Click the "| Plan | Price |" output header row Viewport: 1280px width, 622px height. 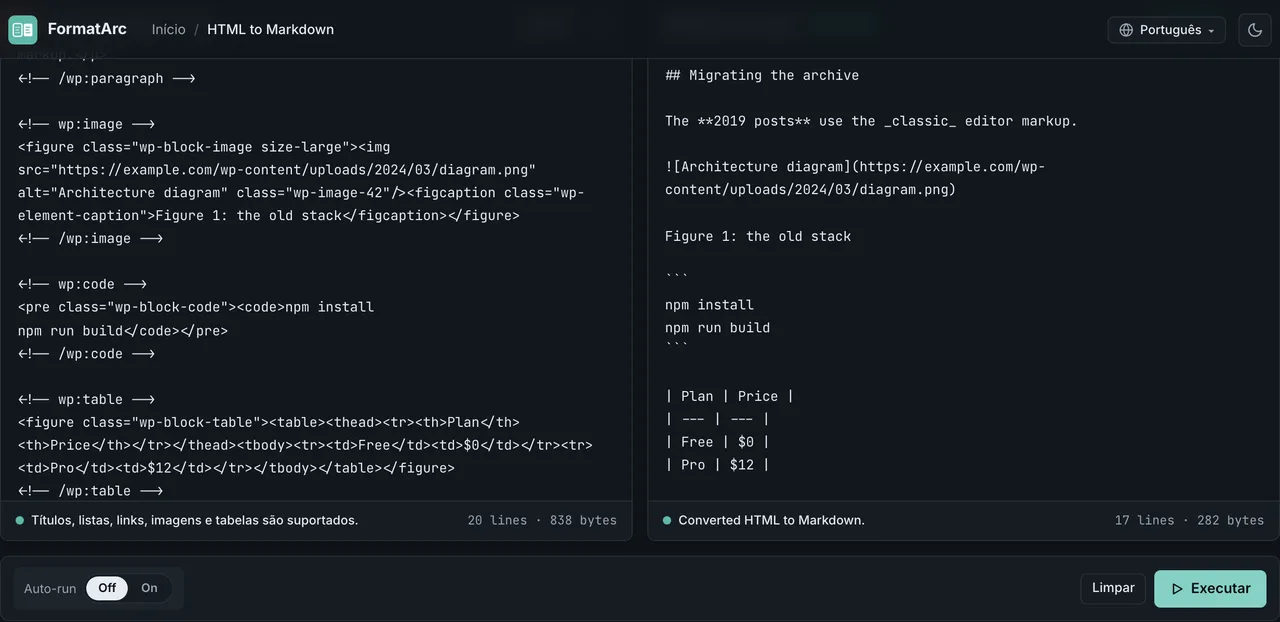pyautogui.click(x=729, y=396)
